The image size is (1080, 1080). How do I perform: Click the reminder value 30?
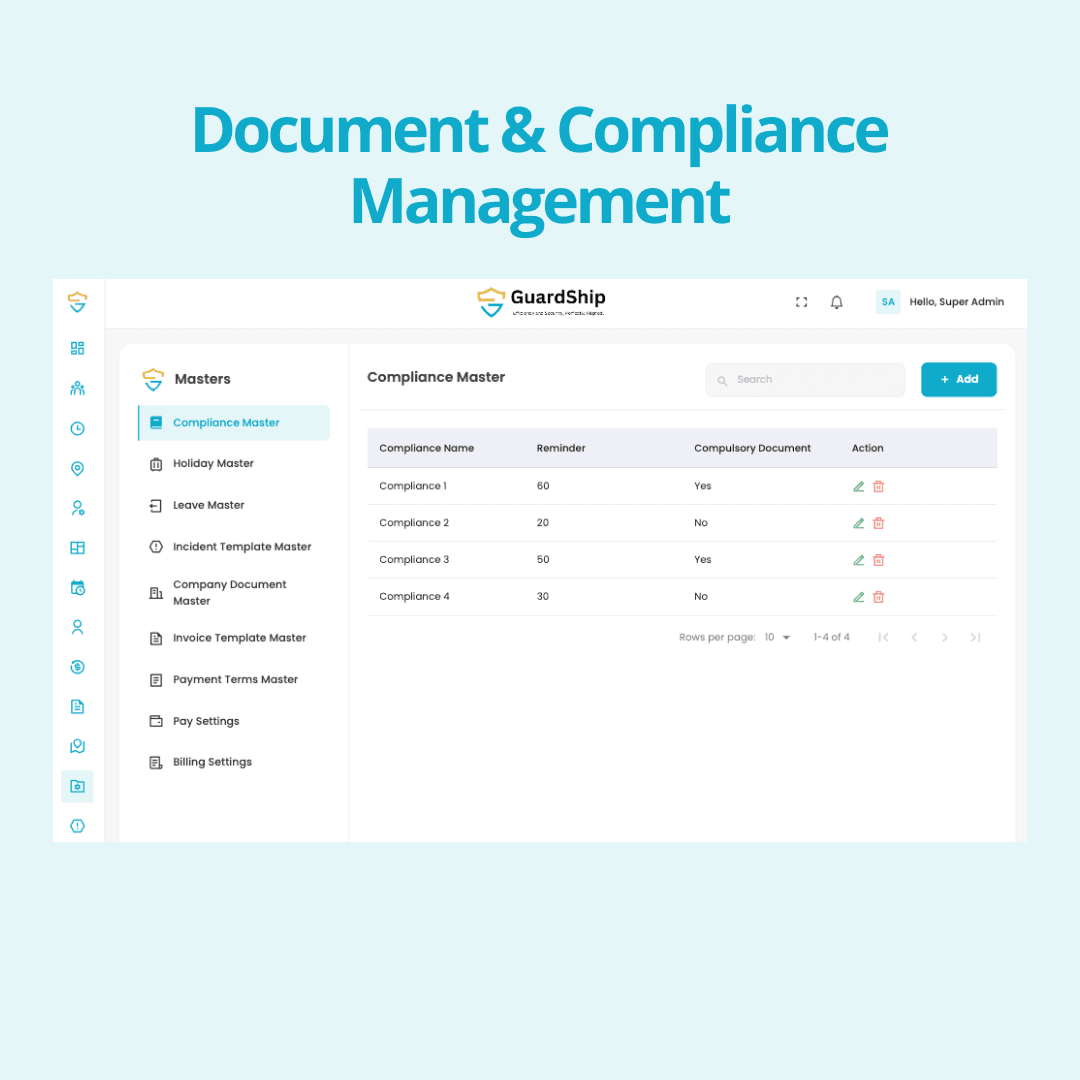543,596
